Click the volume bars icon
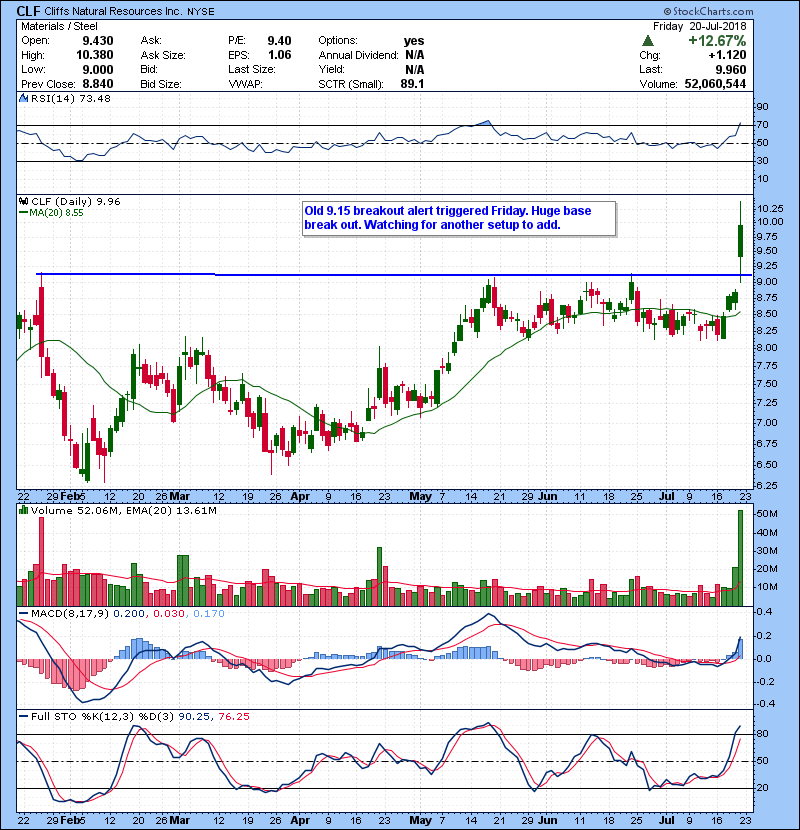800x830 pixels. coord(23,510)
